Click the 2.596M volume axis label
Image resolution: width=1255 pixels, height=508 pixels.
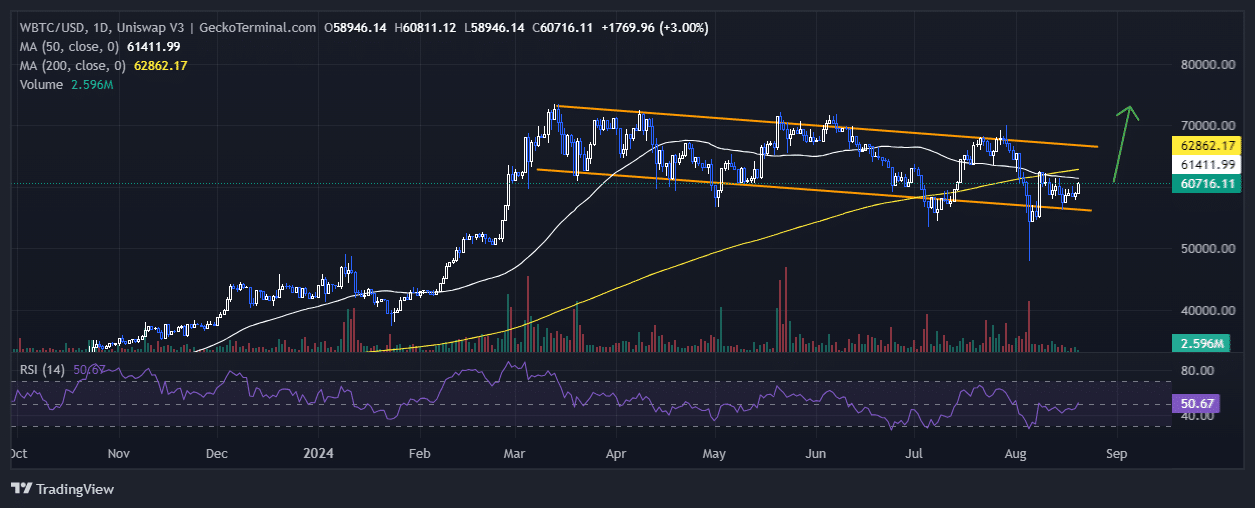(x=1200, y=343)
